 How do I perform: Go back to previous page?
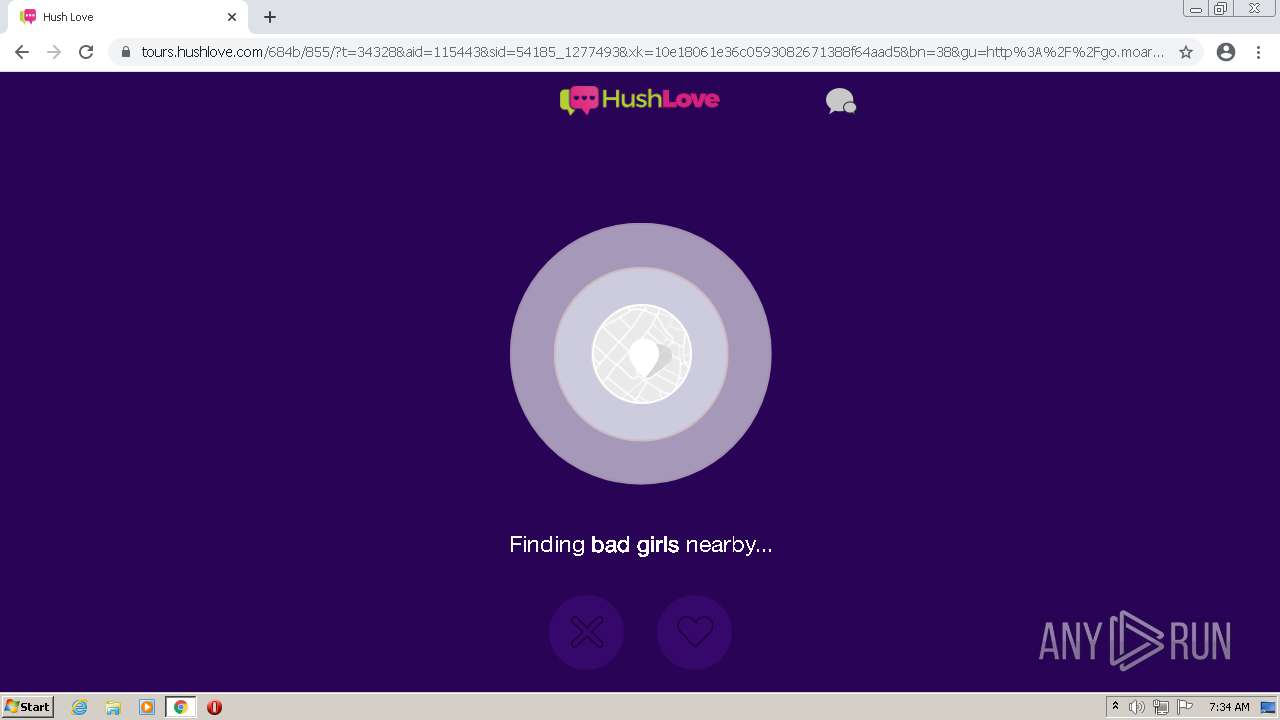pyautogui.click(x=22, y=52)
